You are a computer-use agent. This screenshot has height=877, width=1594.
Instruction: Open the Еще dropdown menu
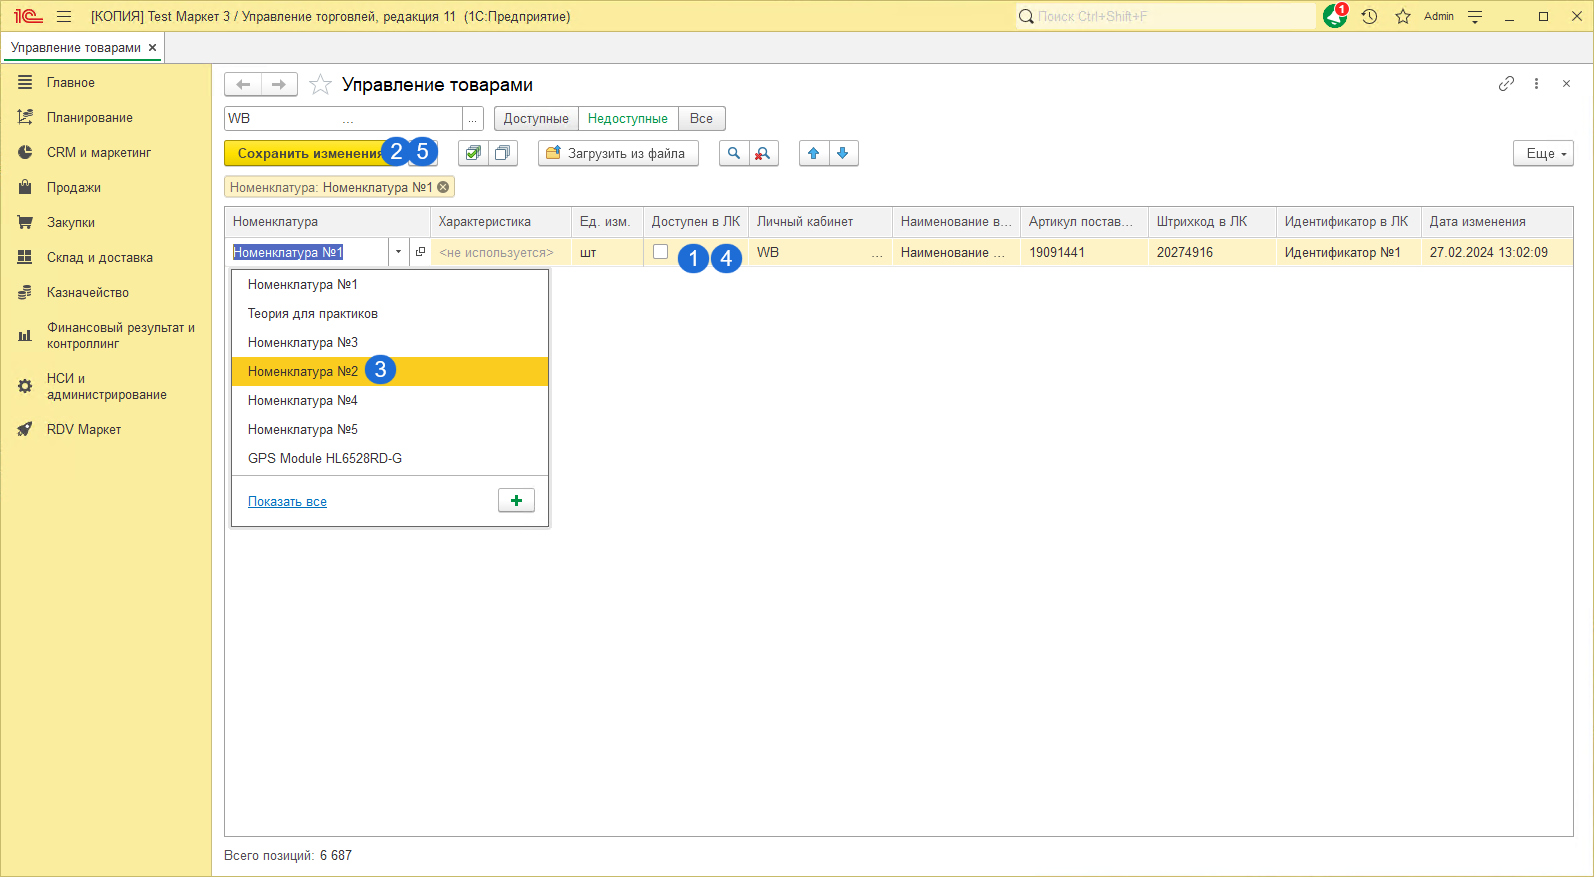tap(1543, 153)
